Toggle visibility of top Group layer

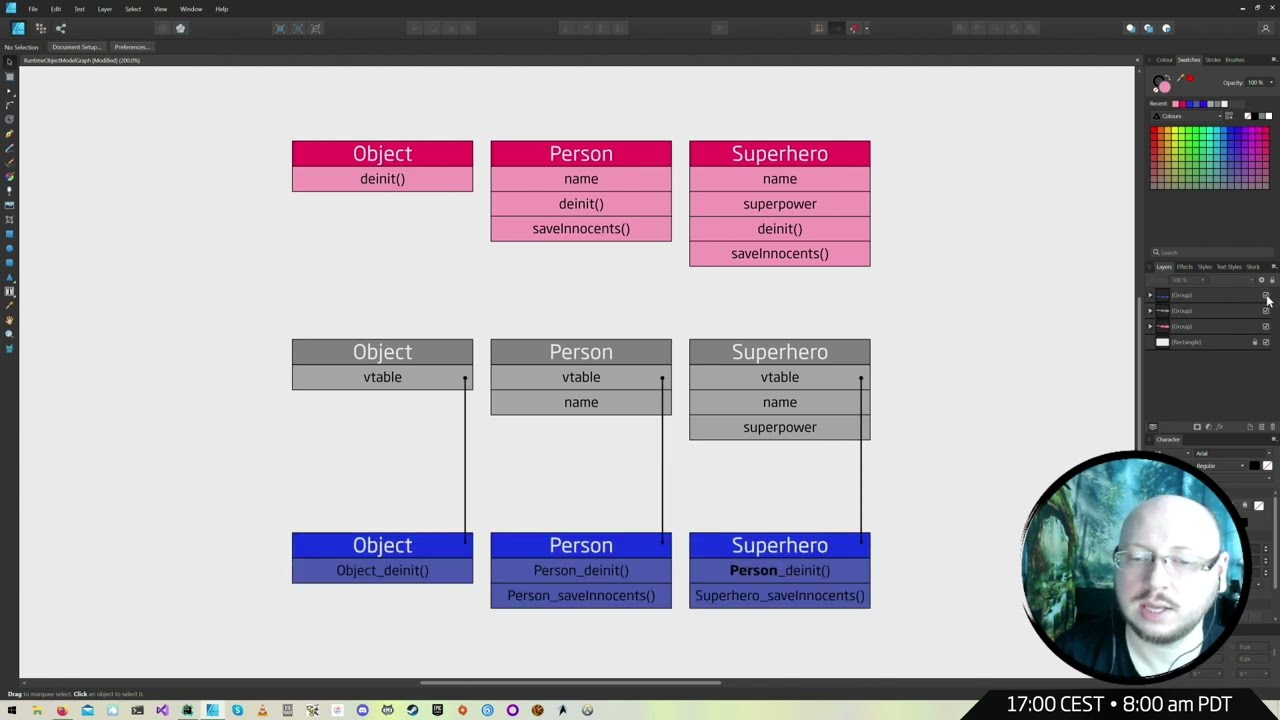tap(1265, 295)
